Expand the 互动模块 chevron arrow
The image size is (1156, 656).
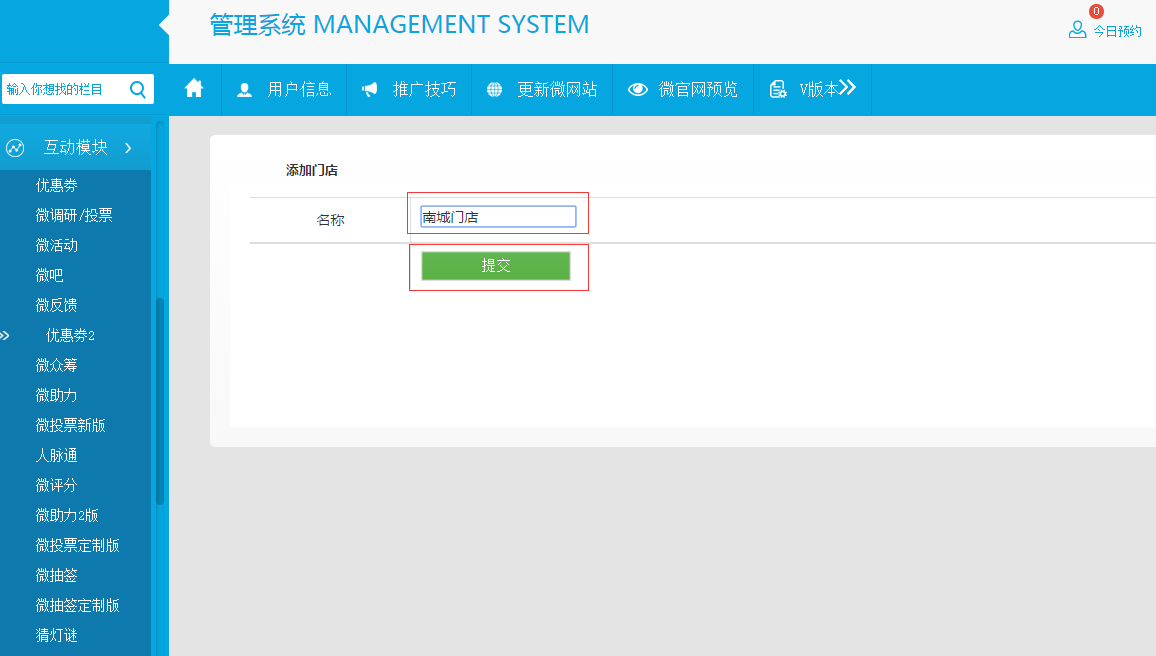[x=128, y=148]
